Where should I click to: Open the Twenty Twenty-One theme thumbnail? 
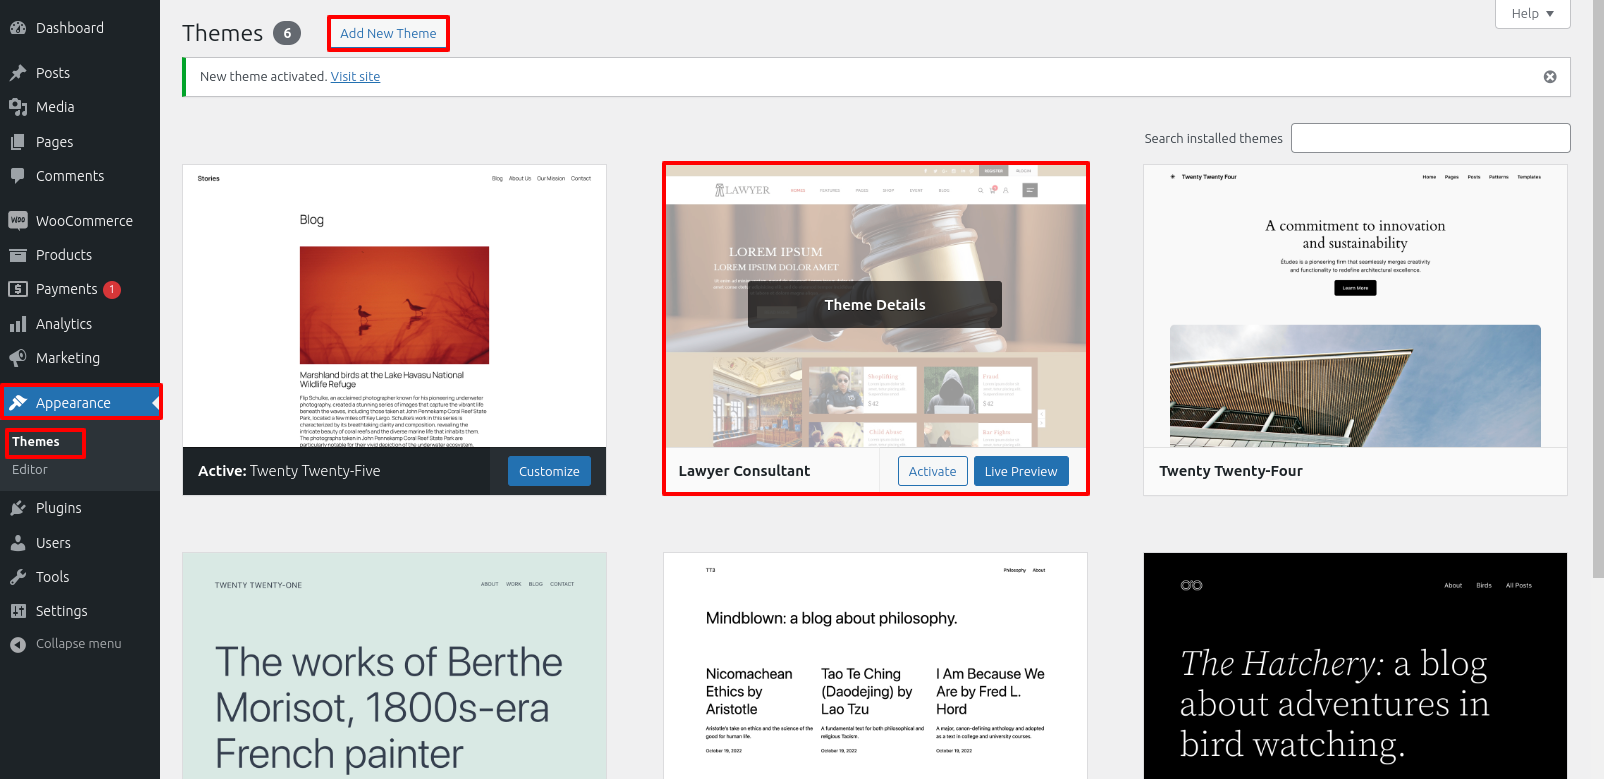[x=394, y=666]
